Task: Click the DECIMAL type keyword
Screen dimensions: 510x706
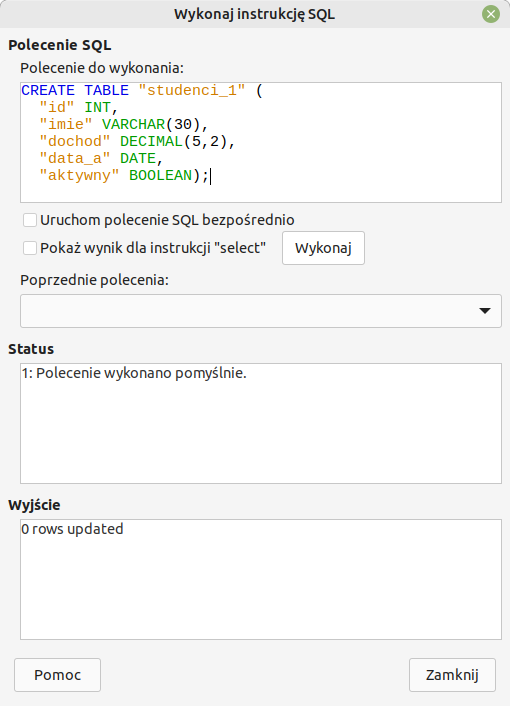Action: point(151,142)
